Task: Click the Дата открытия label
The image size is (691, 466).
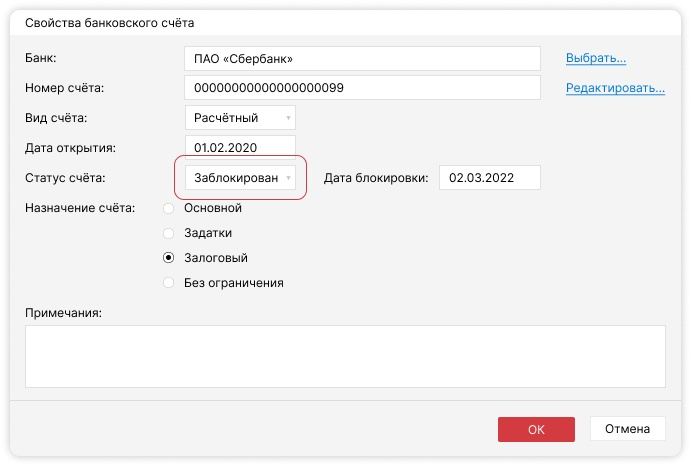Action: click(x=70, y=148)
